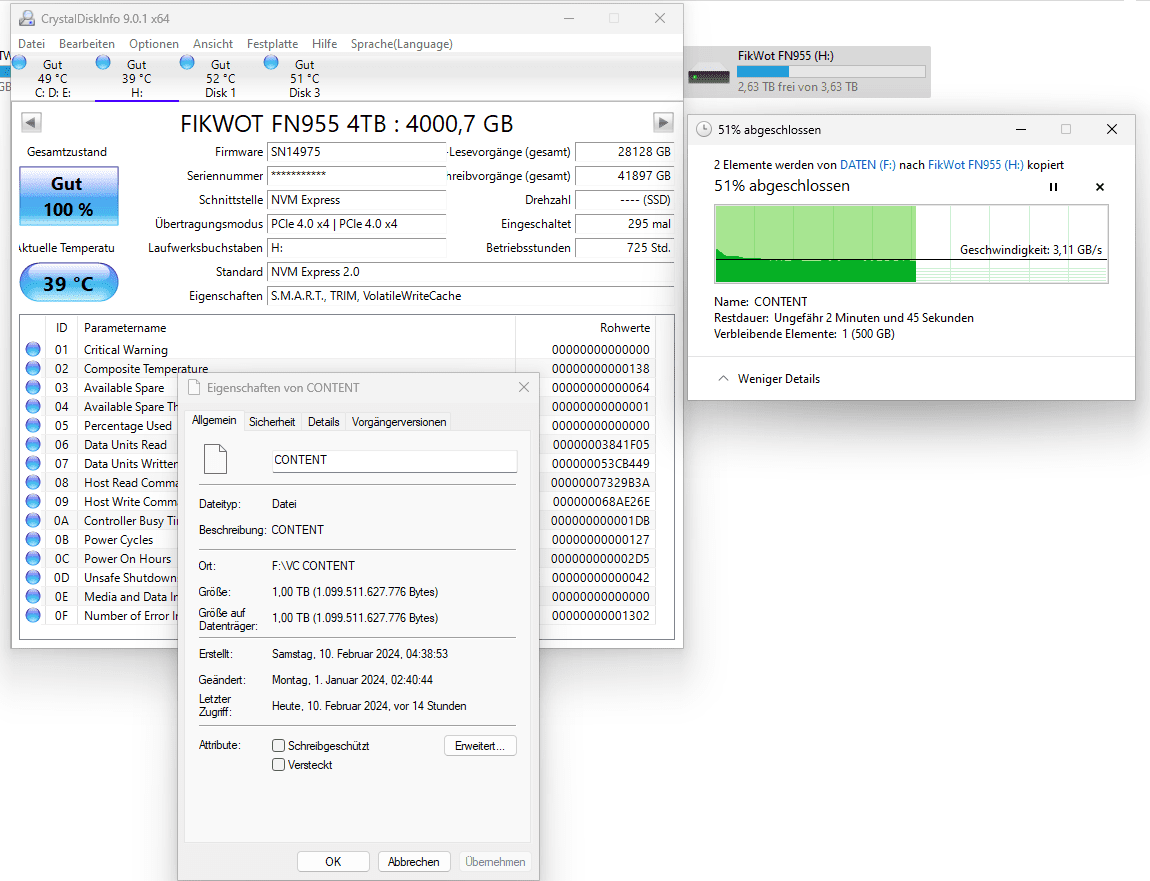
Task: Click status orb for Power Cycles row
Action: click(x=33, y=539)
